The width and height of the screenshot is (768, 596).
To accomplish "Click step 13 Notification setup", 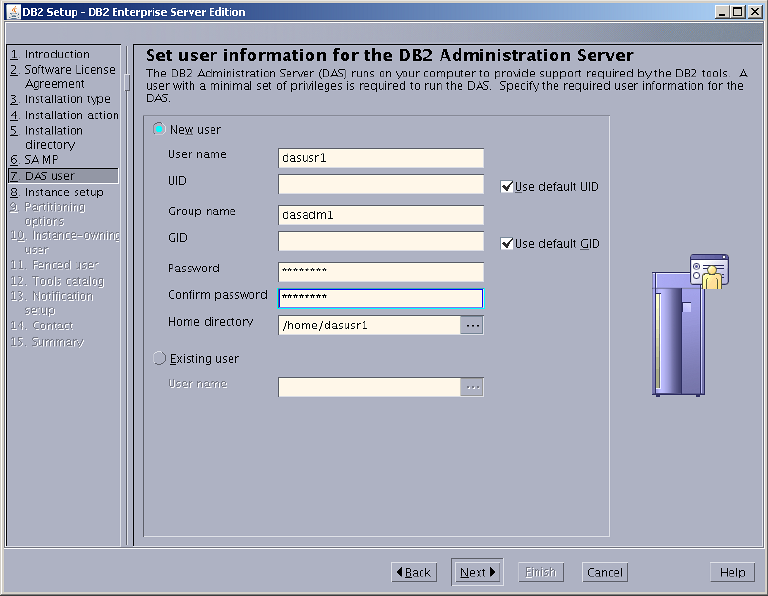I will (x=51, y=303).
